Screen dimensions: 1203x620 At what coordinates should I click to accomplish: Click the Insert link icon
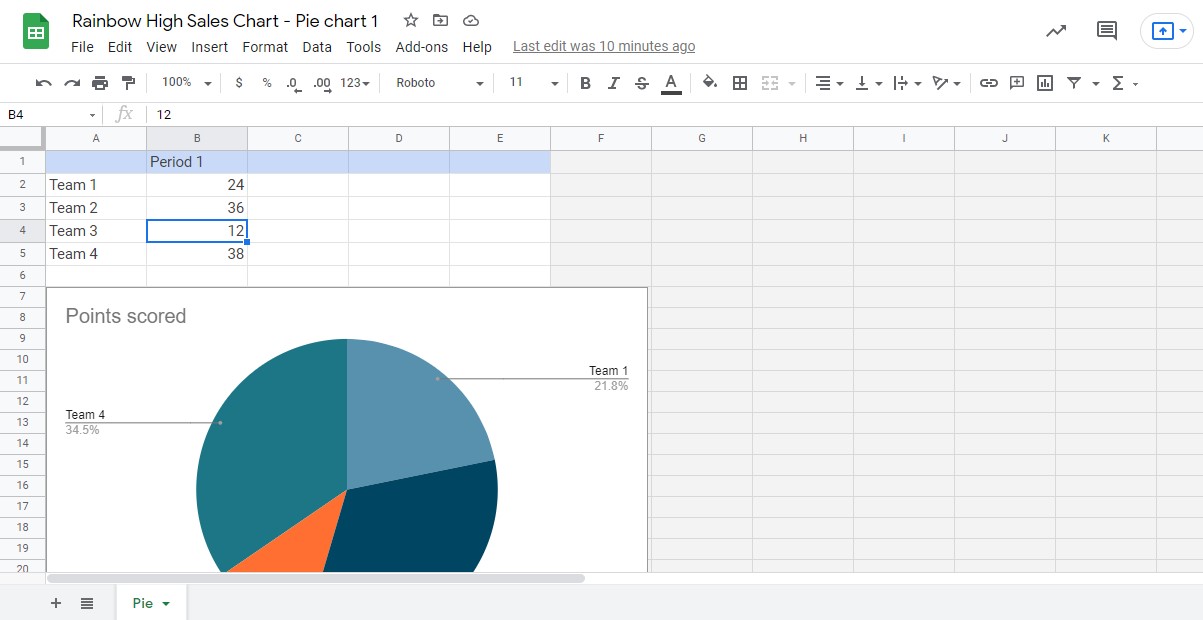(x=988, y=82)
